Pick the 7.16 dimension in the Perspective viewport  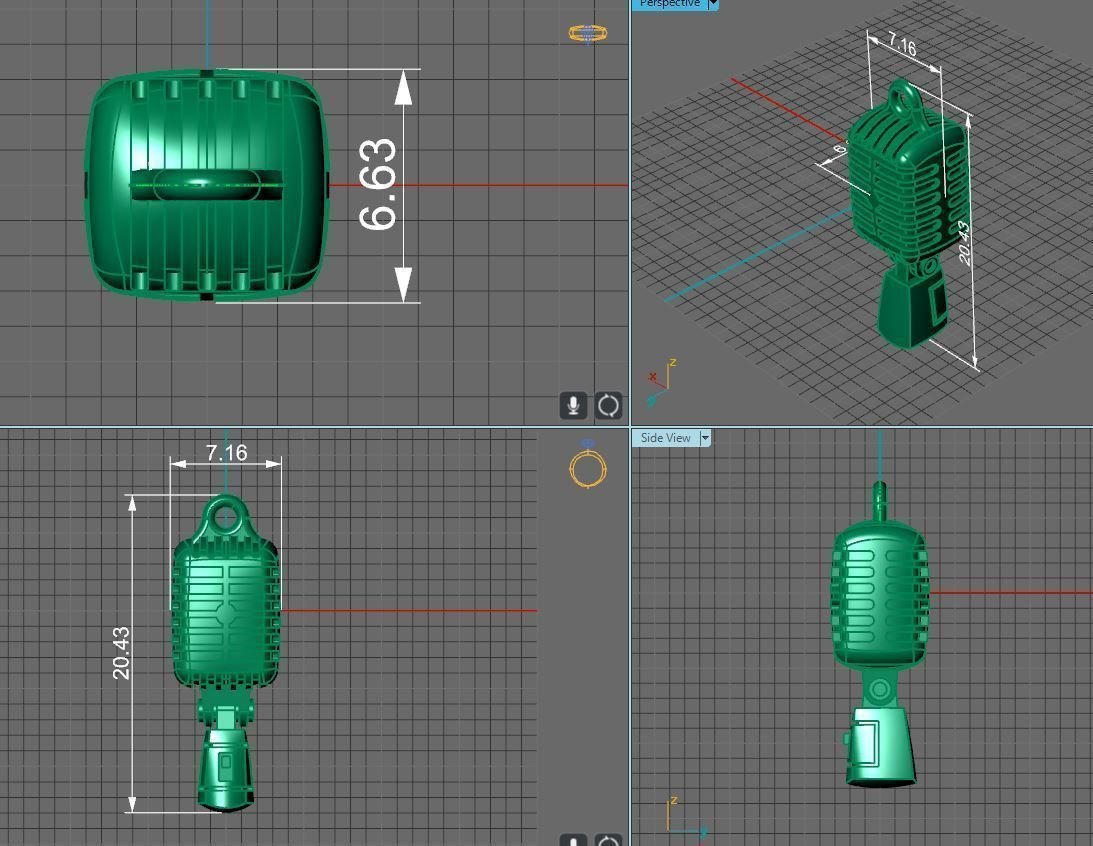[x=901, y=46]
